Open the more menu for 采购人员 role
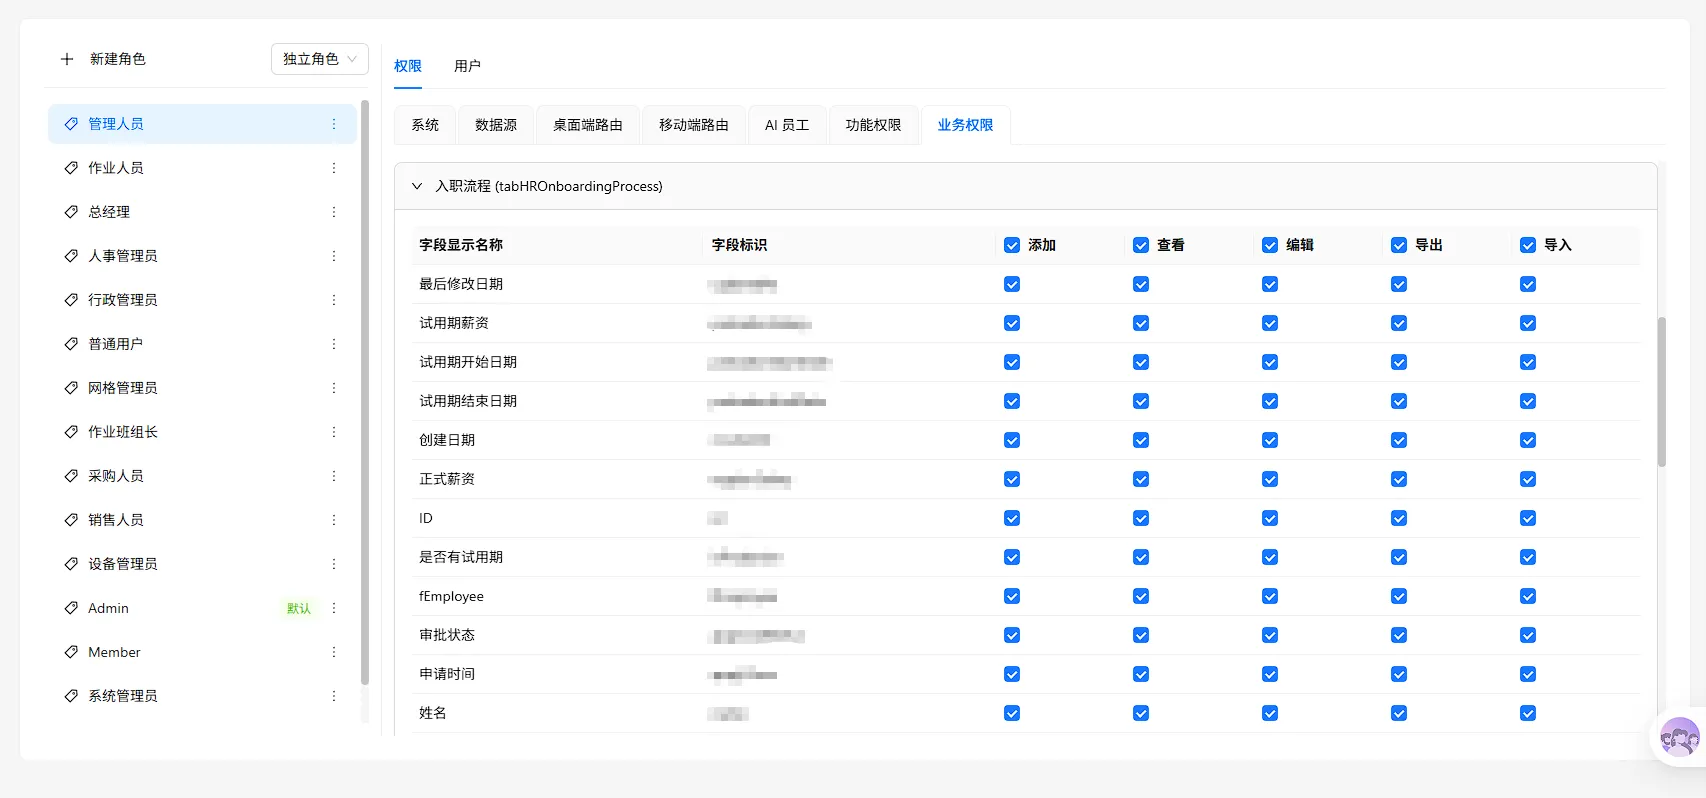The image size is (1706, 798). point(334,476)
